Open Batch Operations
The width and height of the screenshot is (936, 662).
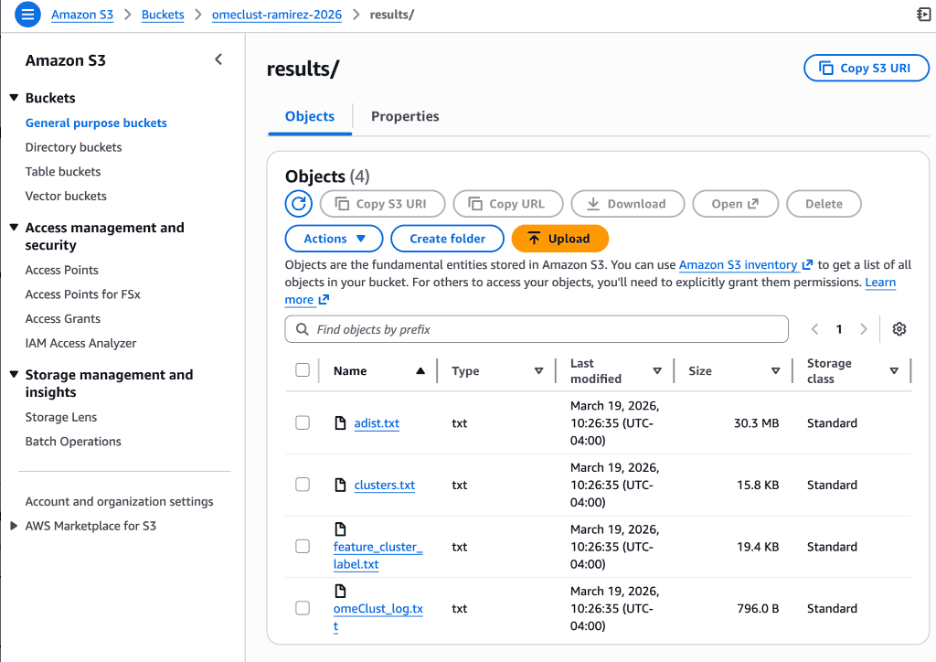tap(73, 442)
